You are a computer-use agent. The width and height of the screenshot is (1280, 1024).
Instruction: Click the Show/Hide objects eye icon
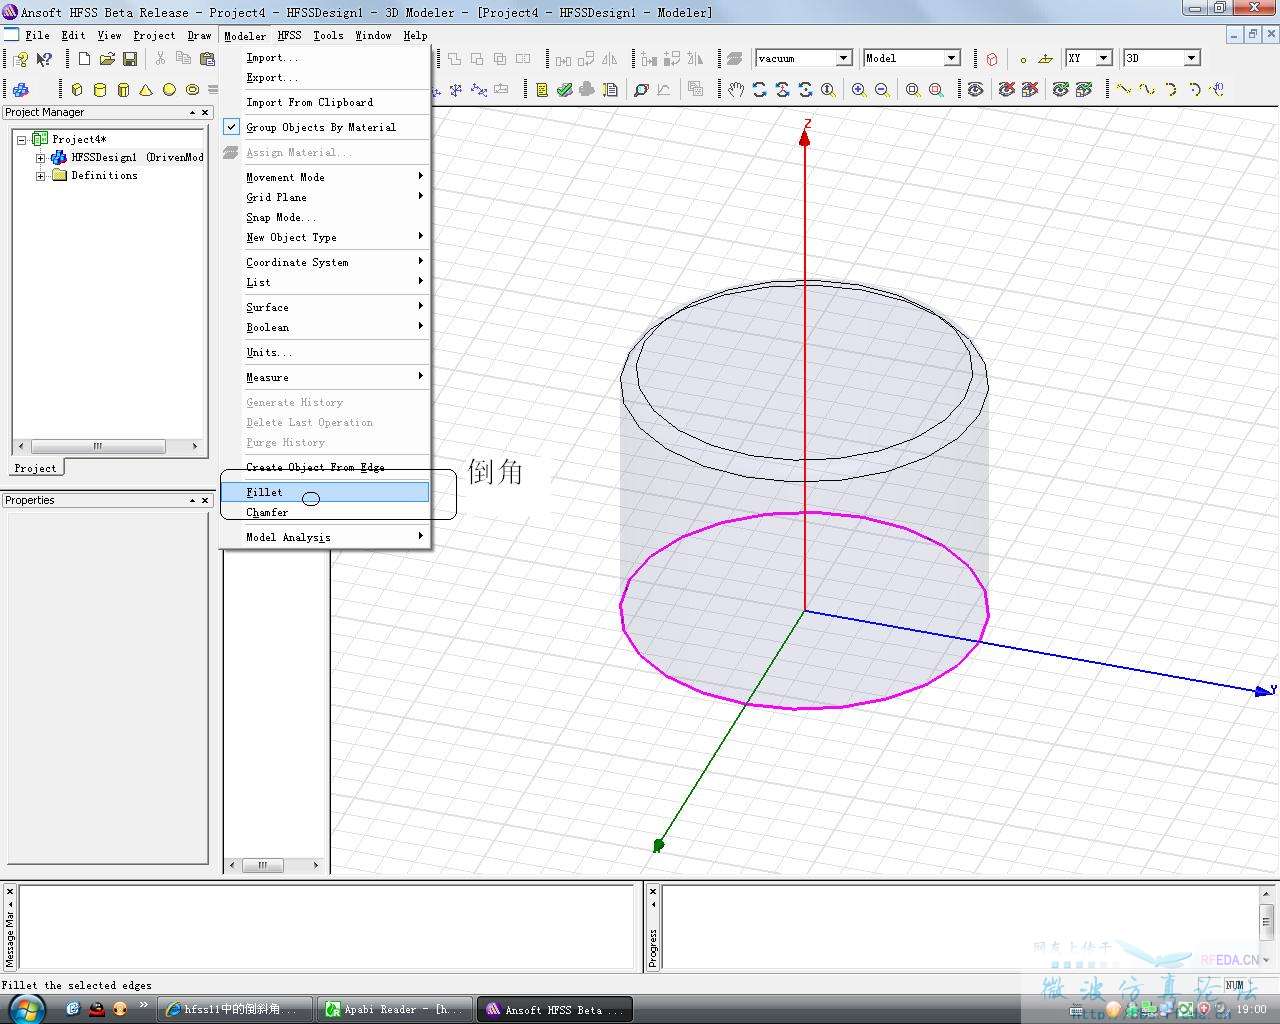pos(975,90)
